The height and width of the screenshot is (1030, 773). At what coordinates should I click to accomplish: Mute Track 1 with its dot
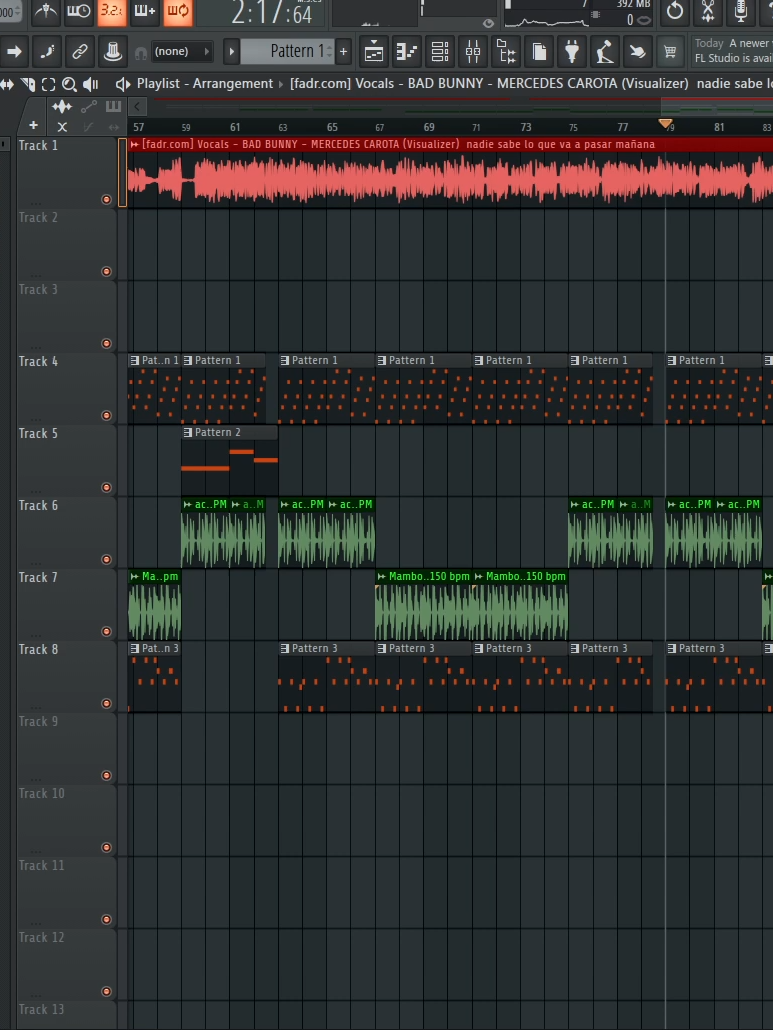[x=106, y=199]
